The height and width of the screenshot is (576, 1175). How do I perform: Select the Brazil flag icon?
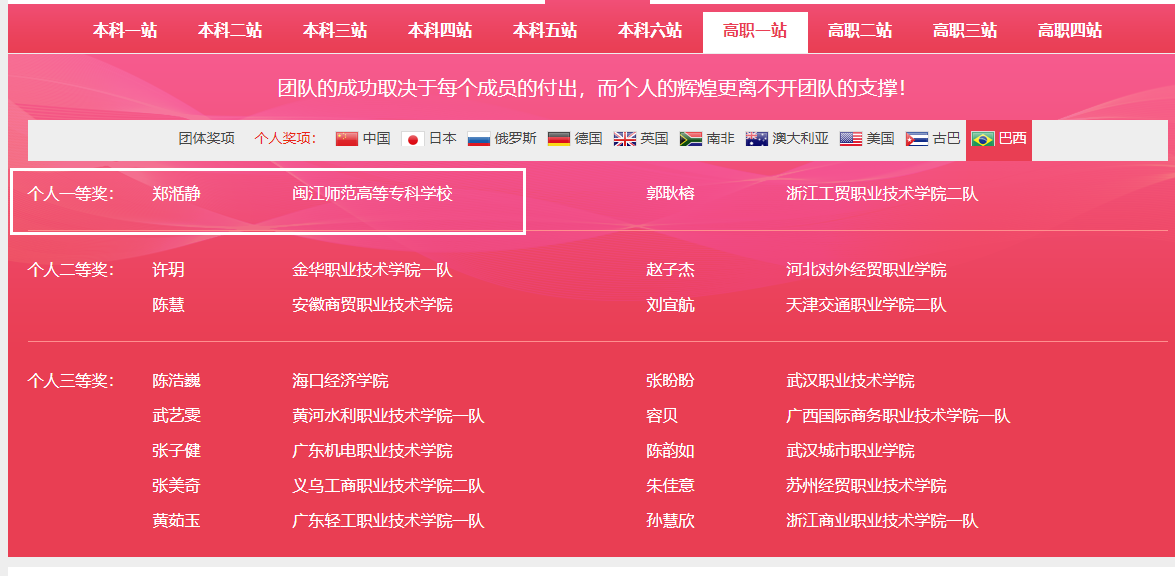click(x=983, y=139)
